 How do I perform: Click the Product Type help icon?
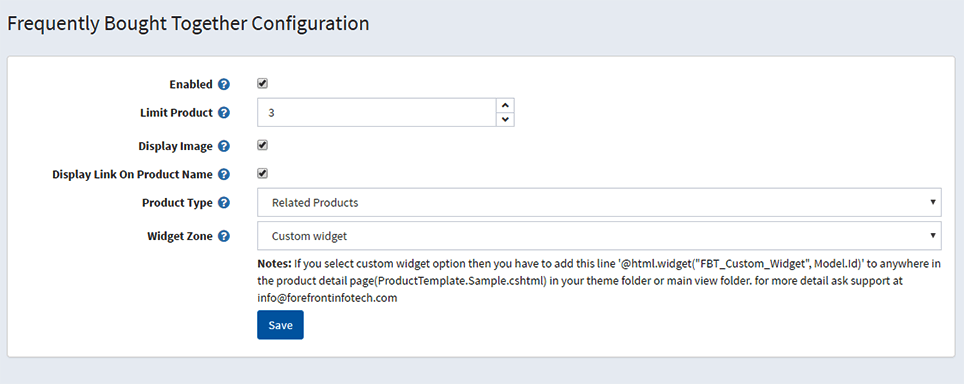(224, 202)
